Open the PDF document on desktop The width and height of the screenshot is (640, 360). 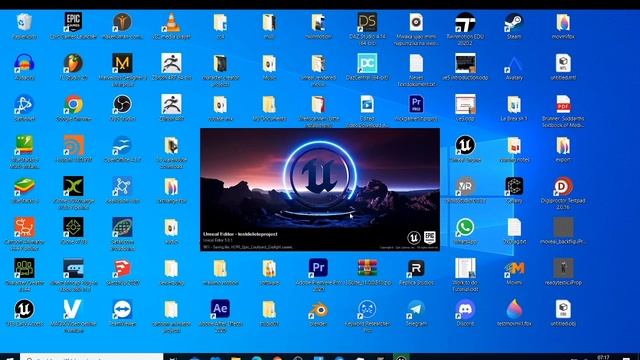pos(563,104)
